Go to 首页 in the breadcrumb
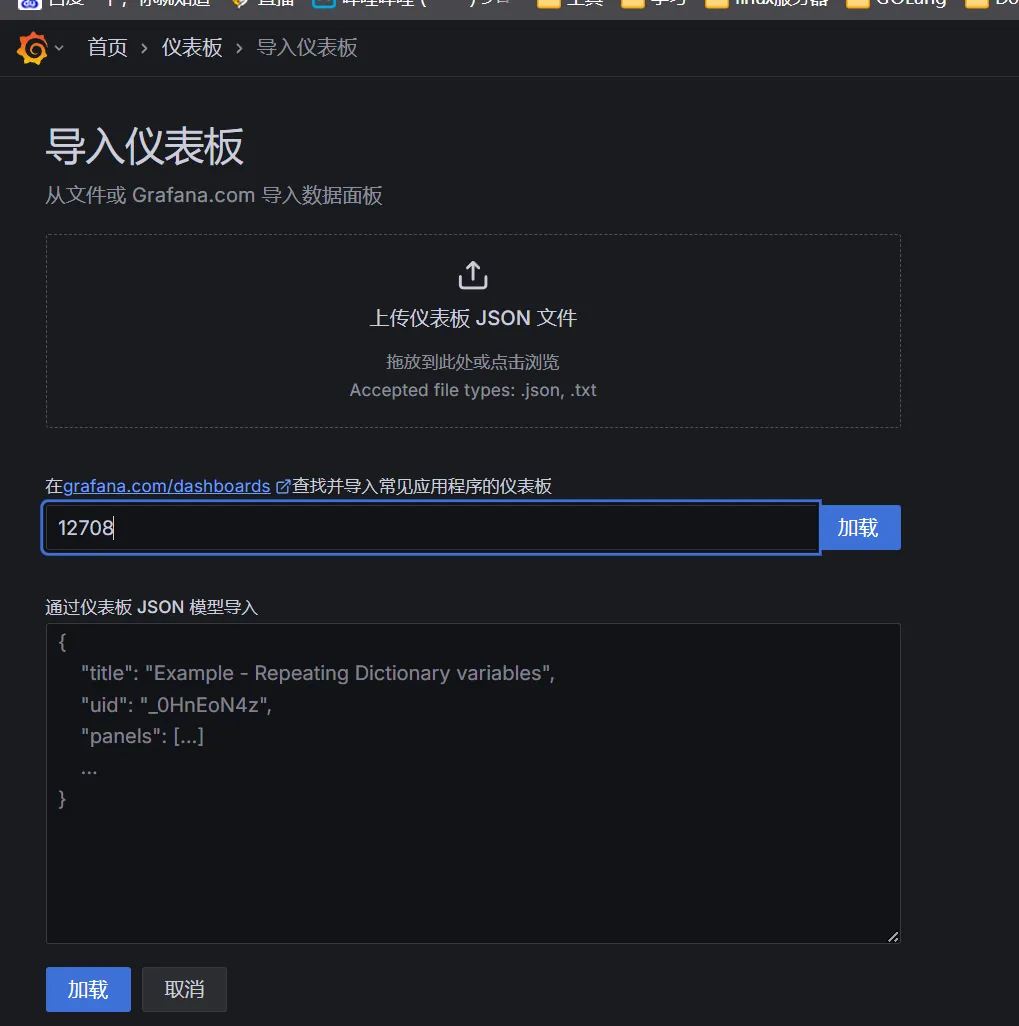This screenshot has height=1026, width=1019. tap(108, 48)
